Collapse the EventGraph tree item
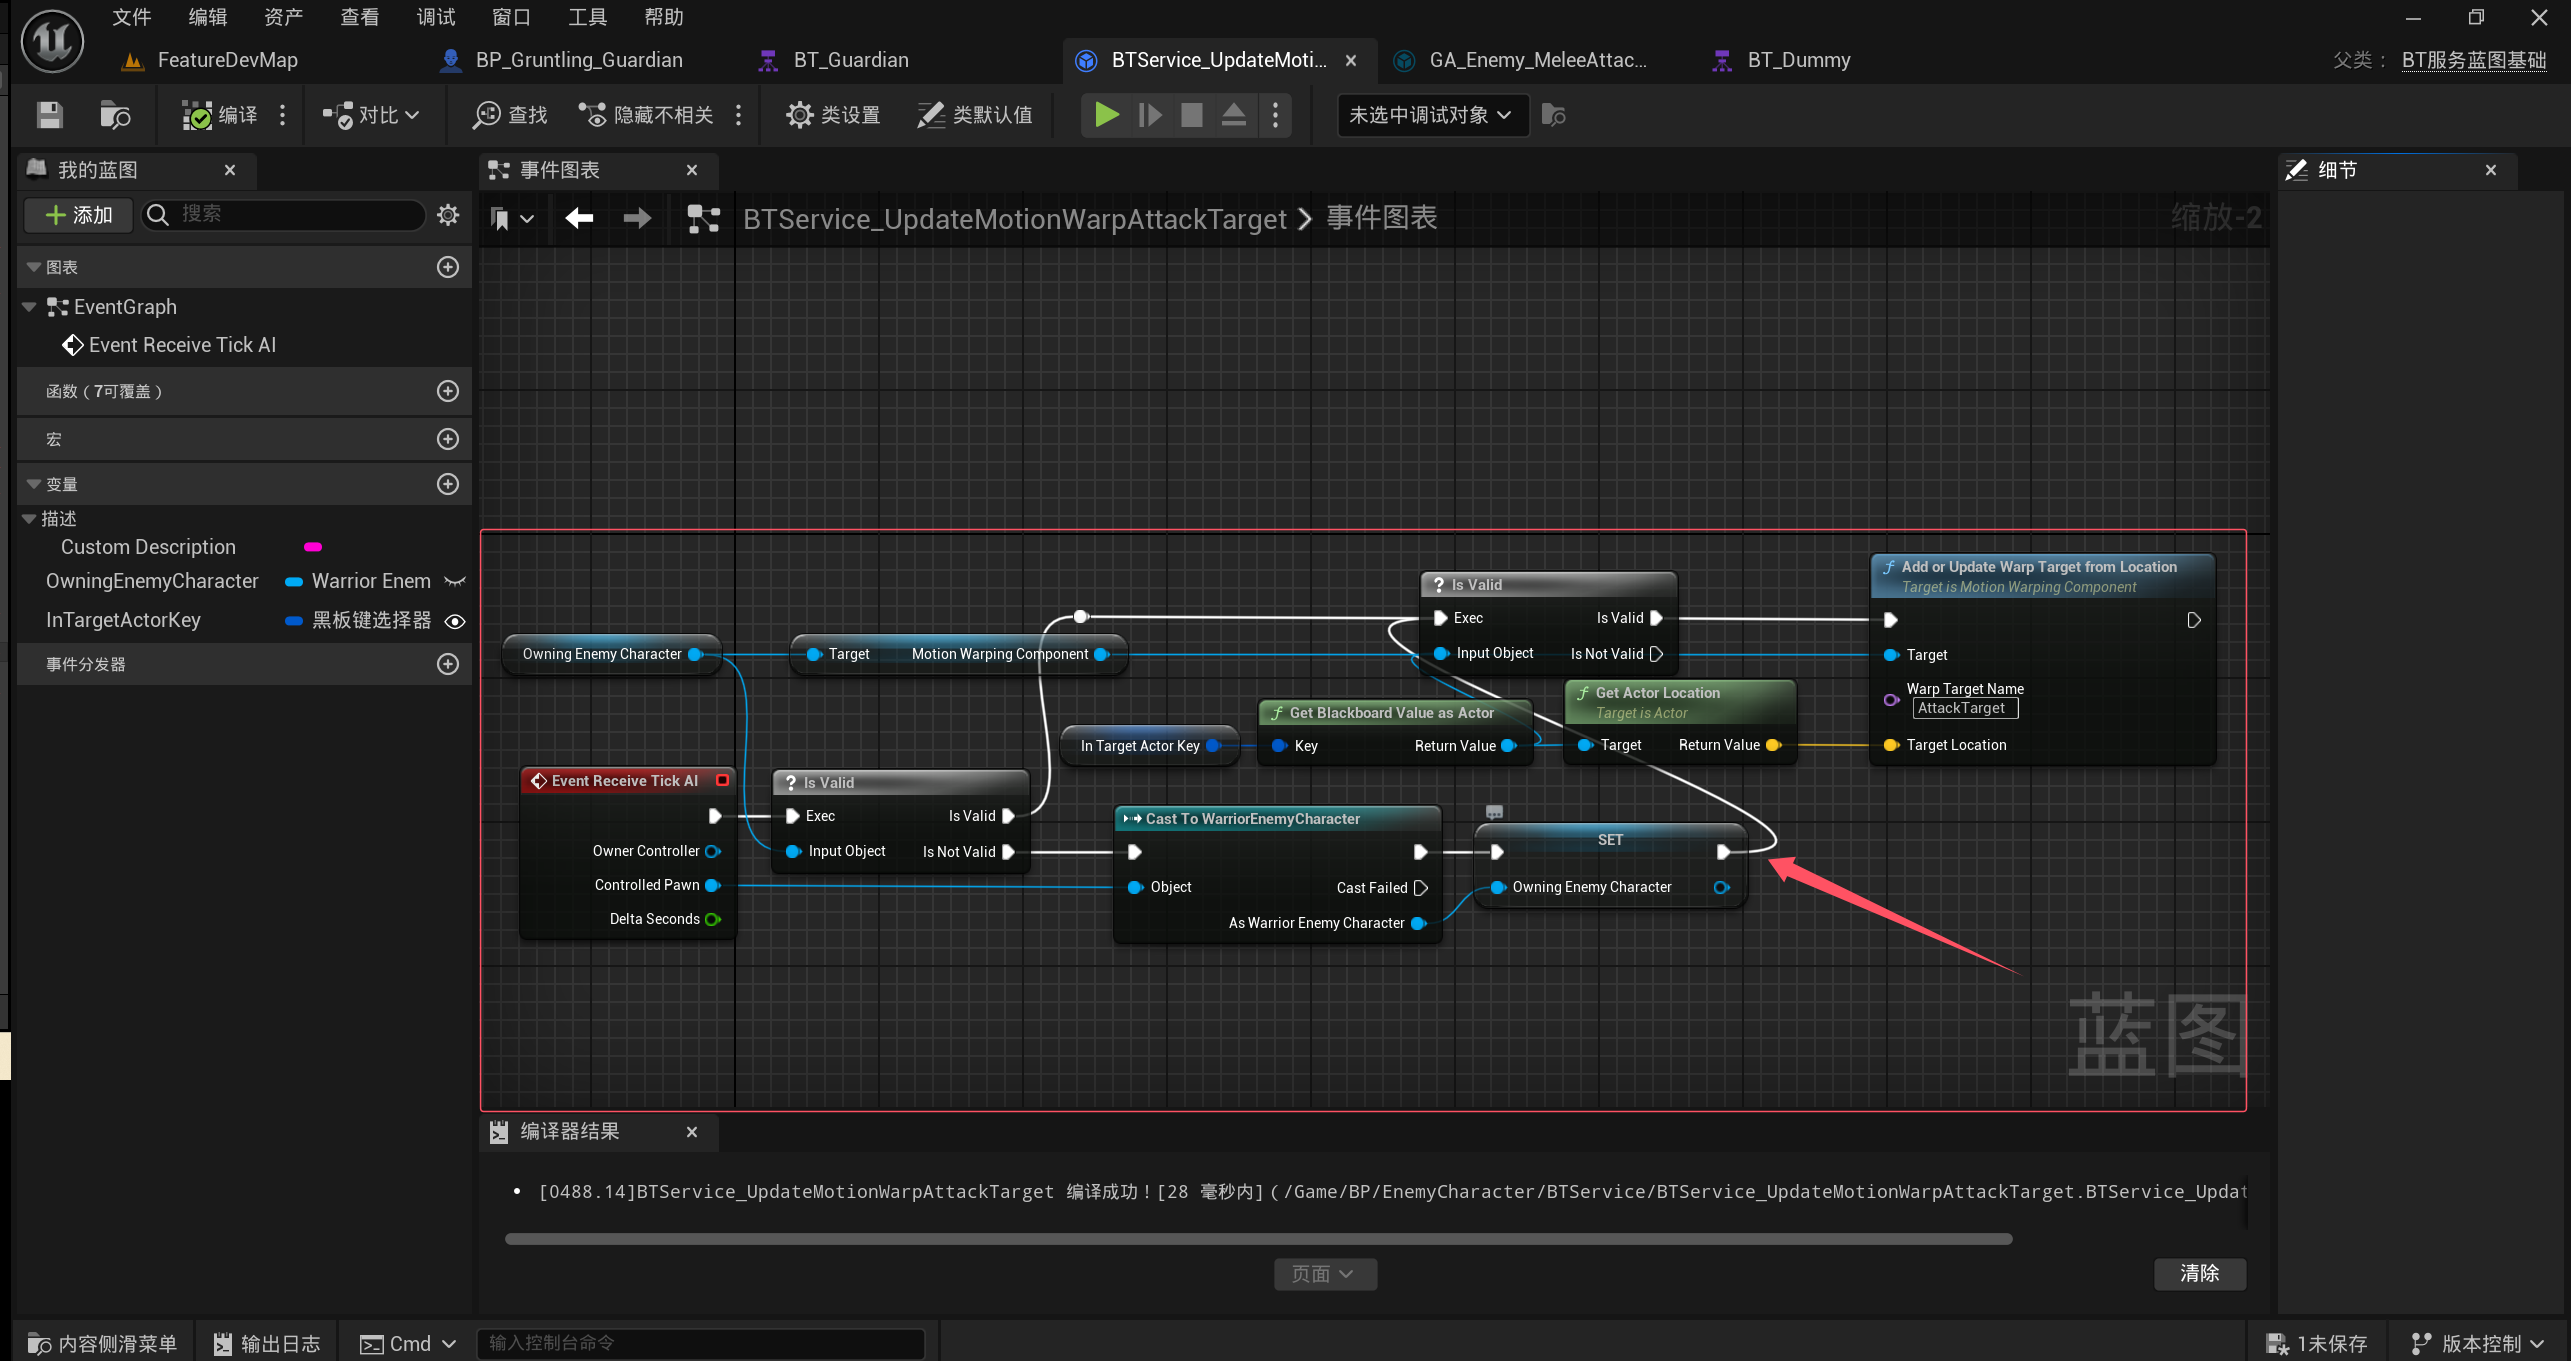This screenshot has width=2572, height=1361. [x=29, y=307]
